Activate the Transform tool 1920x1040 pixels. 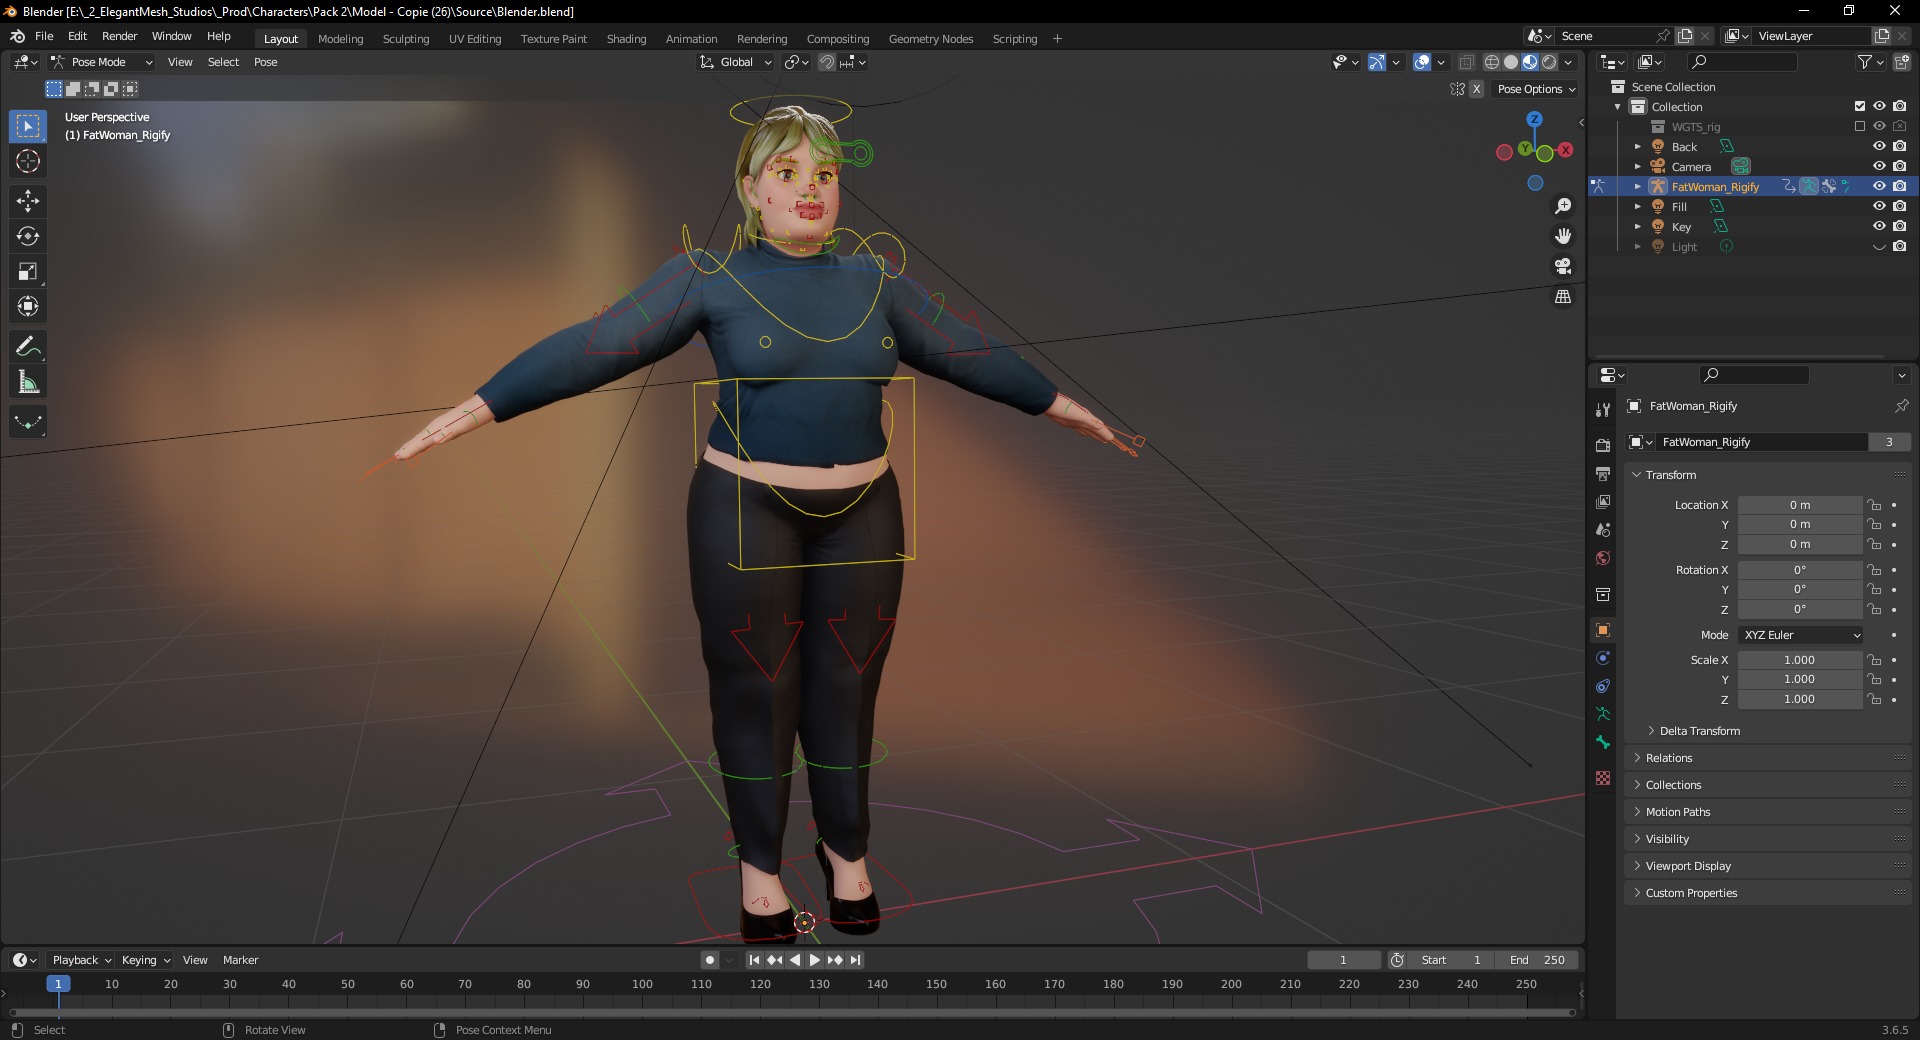point(28,306)
